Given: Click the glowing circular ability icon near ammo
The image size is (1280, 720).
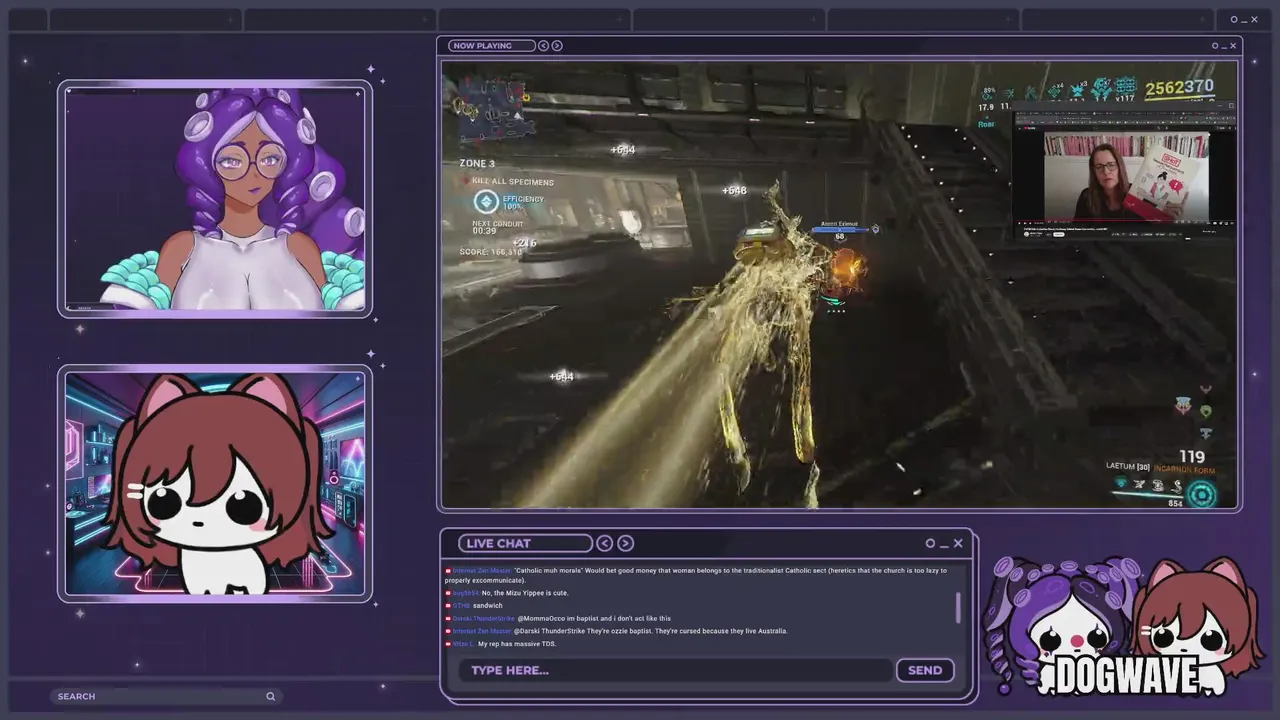Looking at the screenshot, I should (x=1202, y=494).
